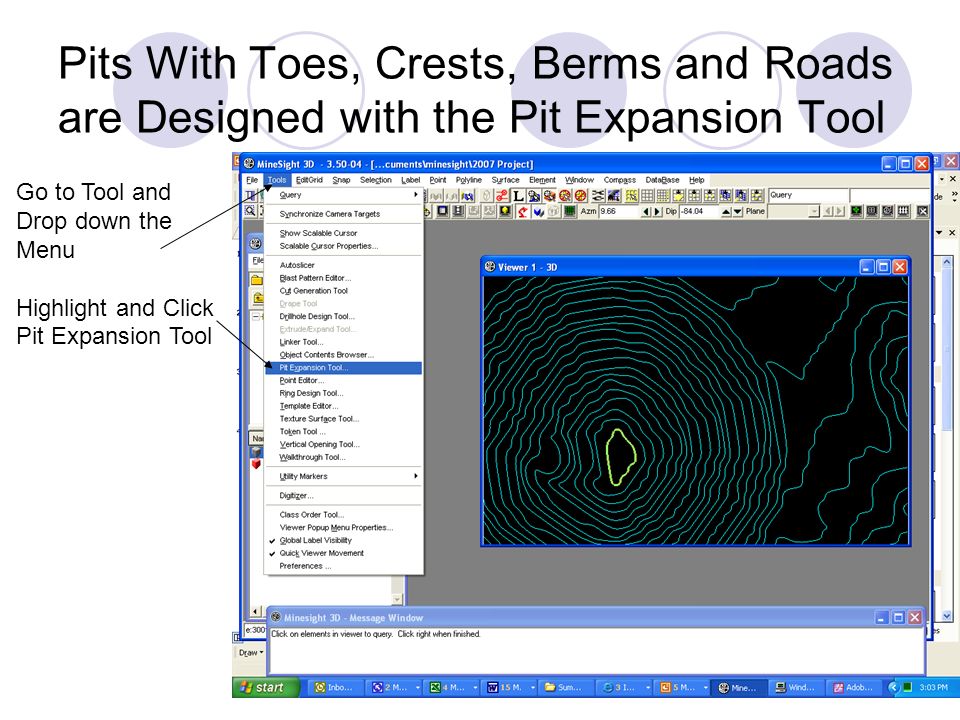960x720 pixels.
Task: Open the Polyline menu
Action: click(x=468, y=180)
